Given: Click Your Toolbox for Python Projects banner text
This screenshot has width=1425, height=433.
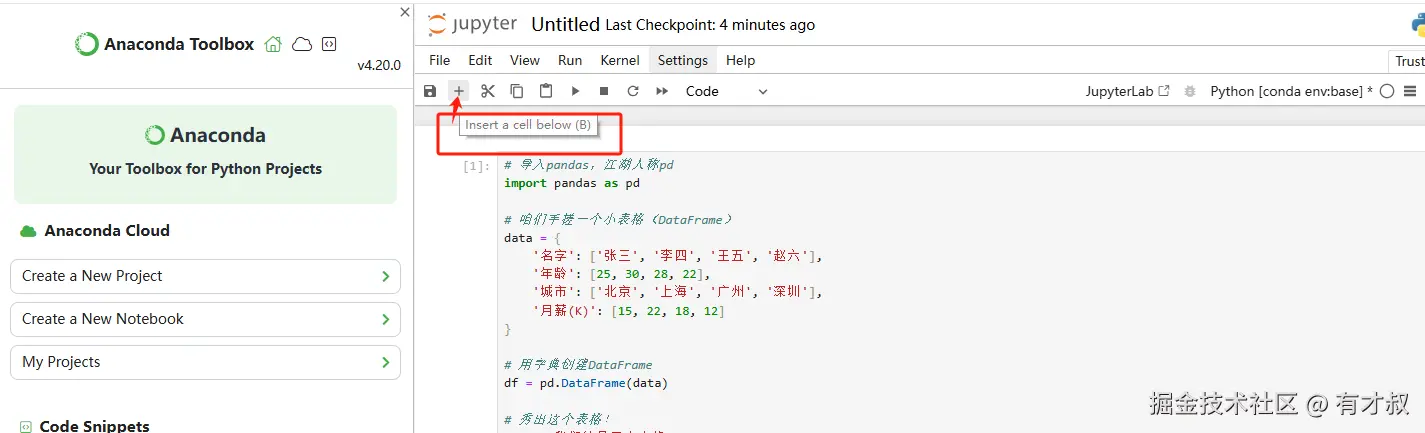Looking at the screenshot, I should (x=205, y=169).
